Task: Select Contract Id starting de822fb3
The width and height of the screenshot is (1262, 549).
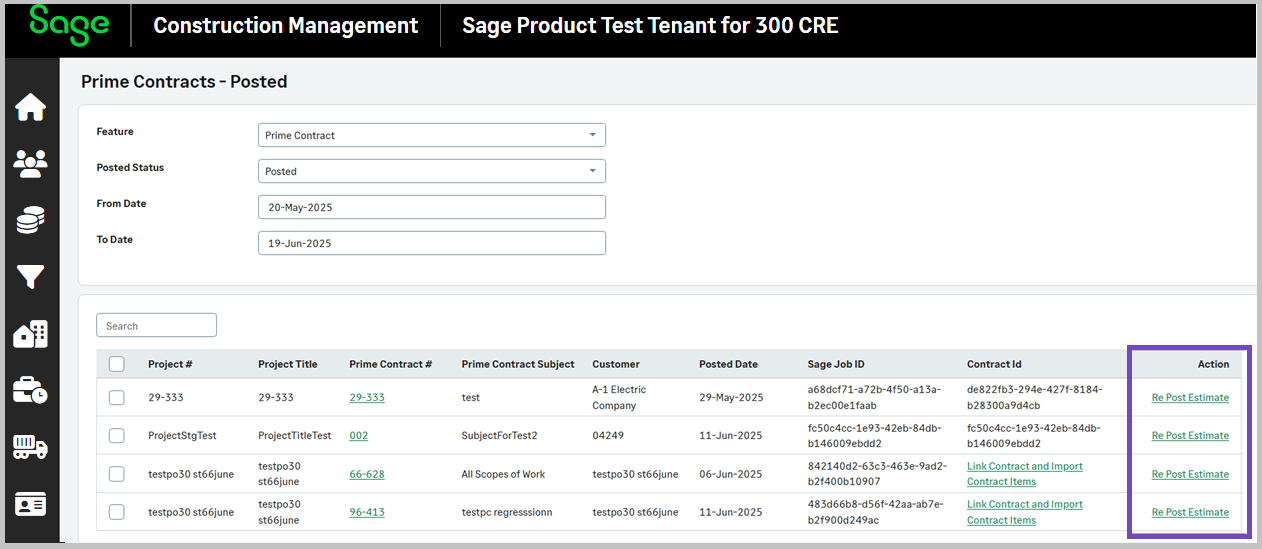Action: pyautogui.click(x=1034, y=397)
